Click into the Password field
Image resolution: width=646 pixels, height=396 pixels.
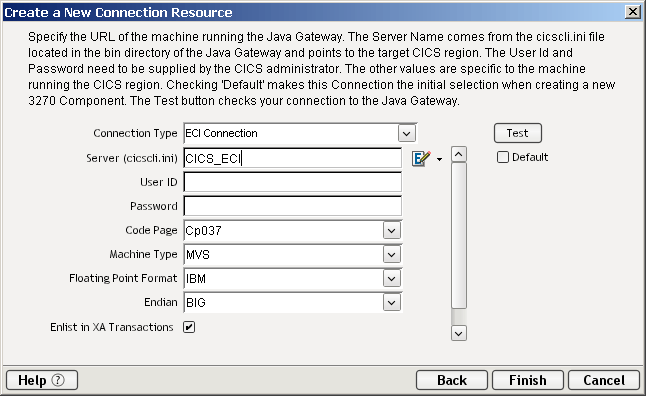pos(293,206)
